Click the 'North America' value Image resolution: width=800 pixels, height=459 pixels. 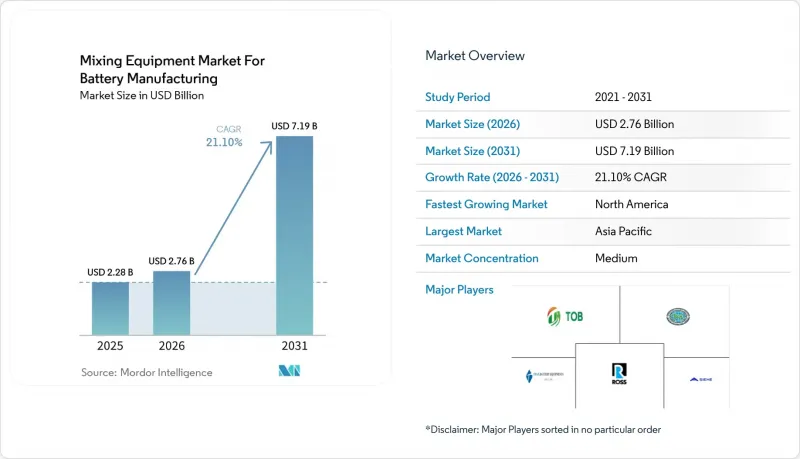coord(632,204)
